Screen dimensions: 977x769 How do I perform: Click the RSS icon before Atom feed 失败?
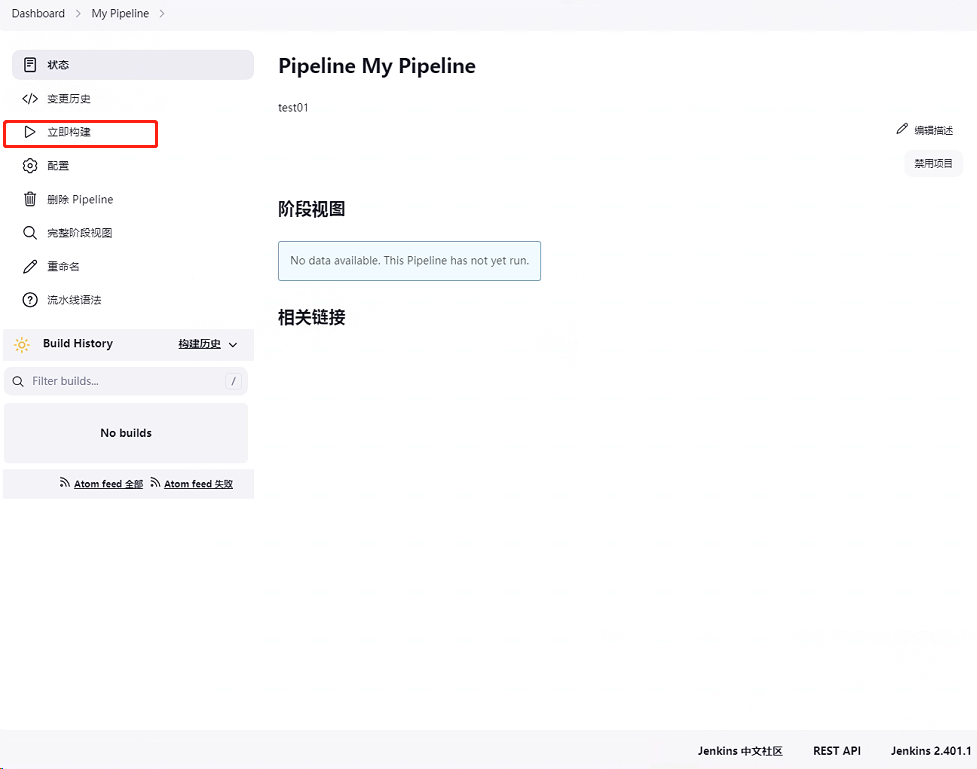point(155,483)
